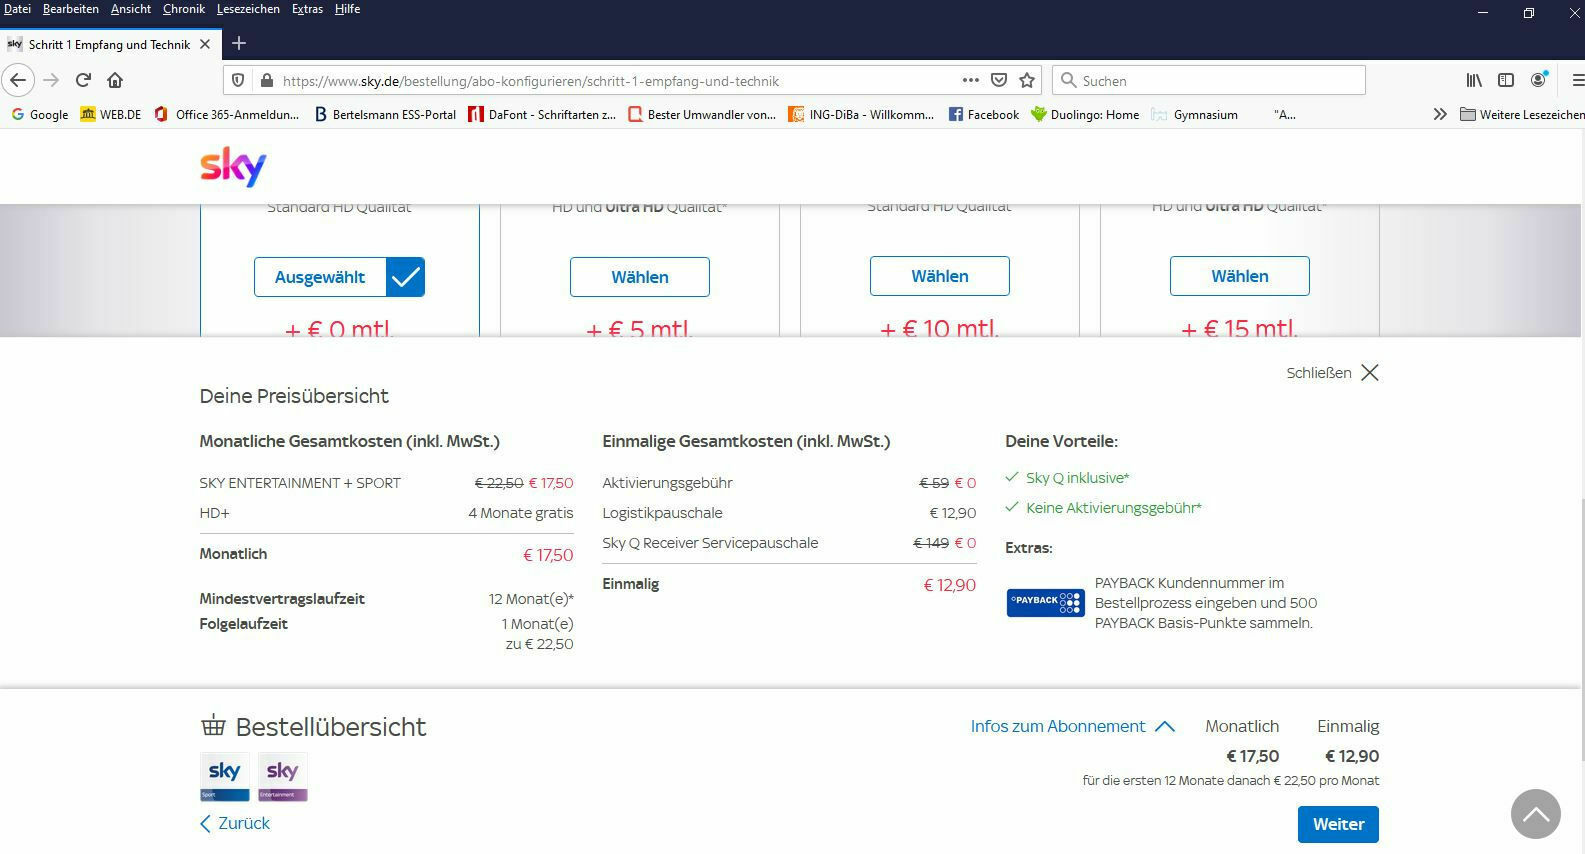Close the Schritt 1 Empfang tab
This screenshot has height=854, width=1585.
(x=205, y=44)
